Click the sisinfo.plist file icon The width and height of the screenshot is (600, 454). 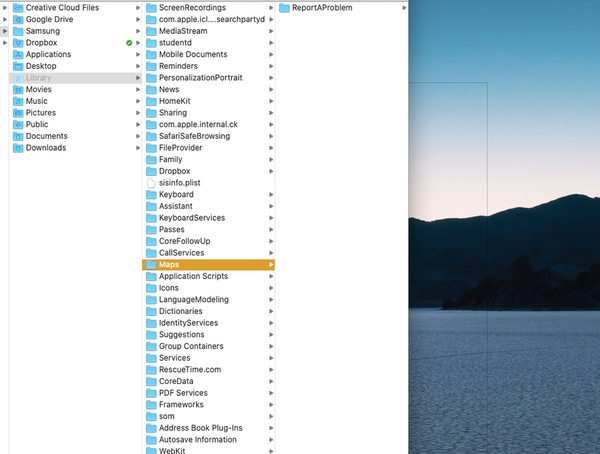tap(151, 183)
